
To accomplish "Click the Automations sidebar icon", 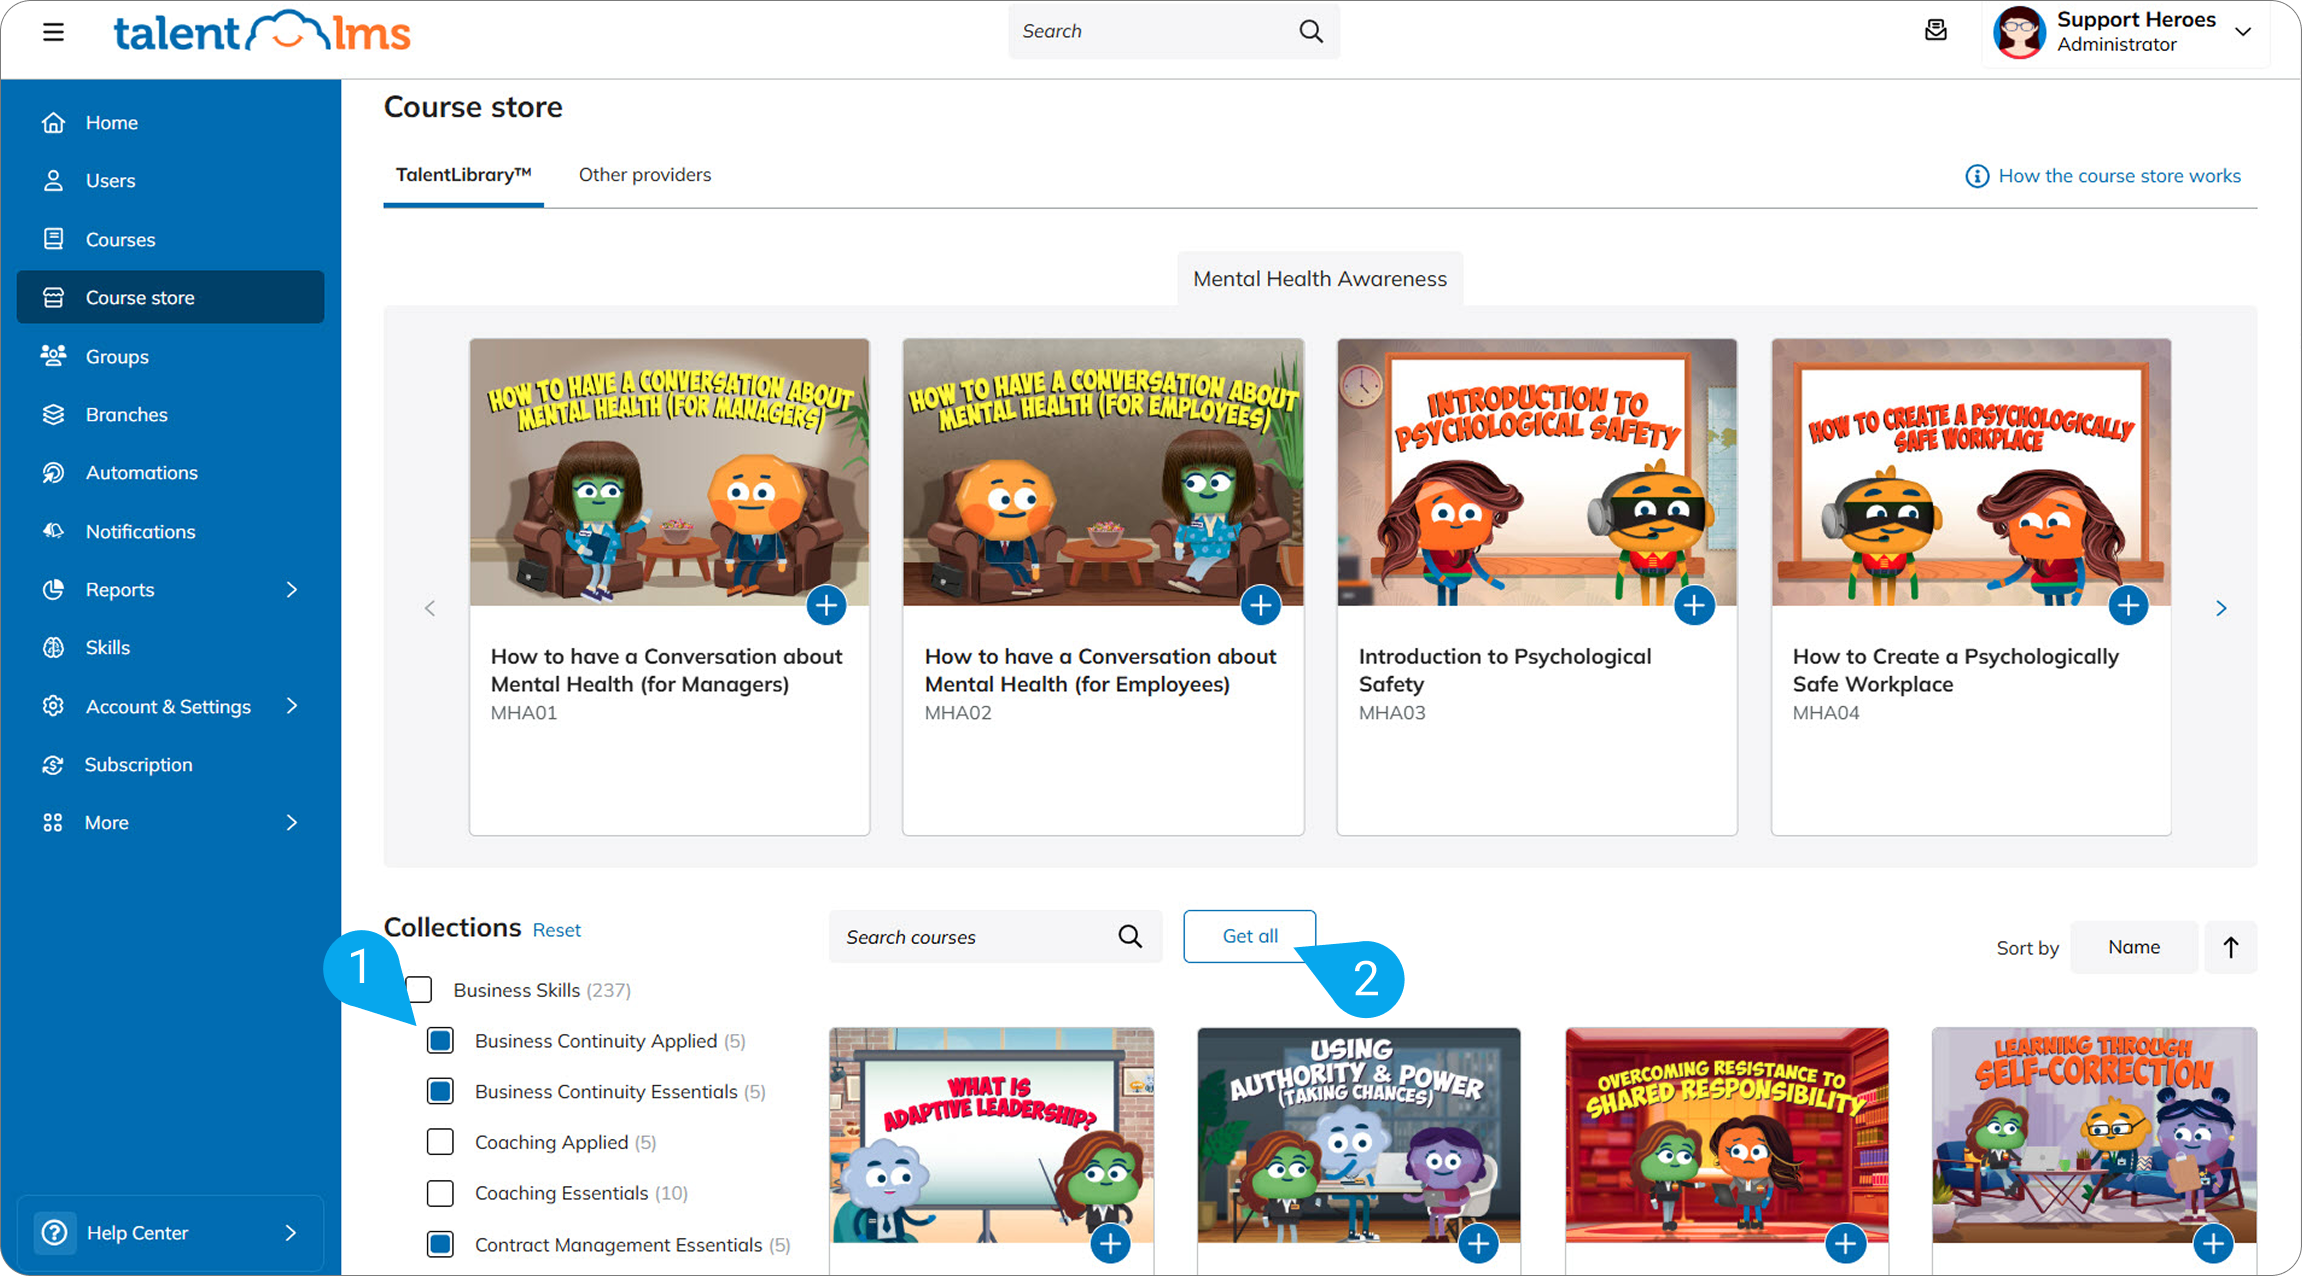I will click(x=54, y=472).
